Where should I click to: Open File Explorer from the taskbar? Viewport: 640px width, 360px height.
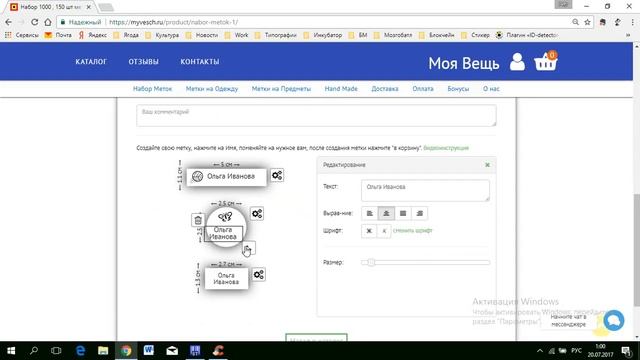click(x=103, y=351)
